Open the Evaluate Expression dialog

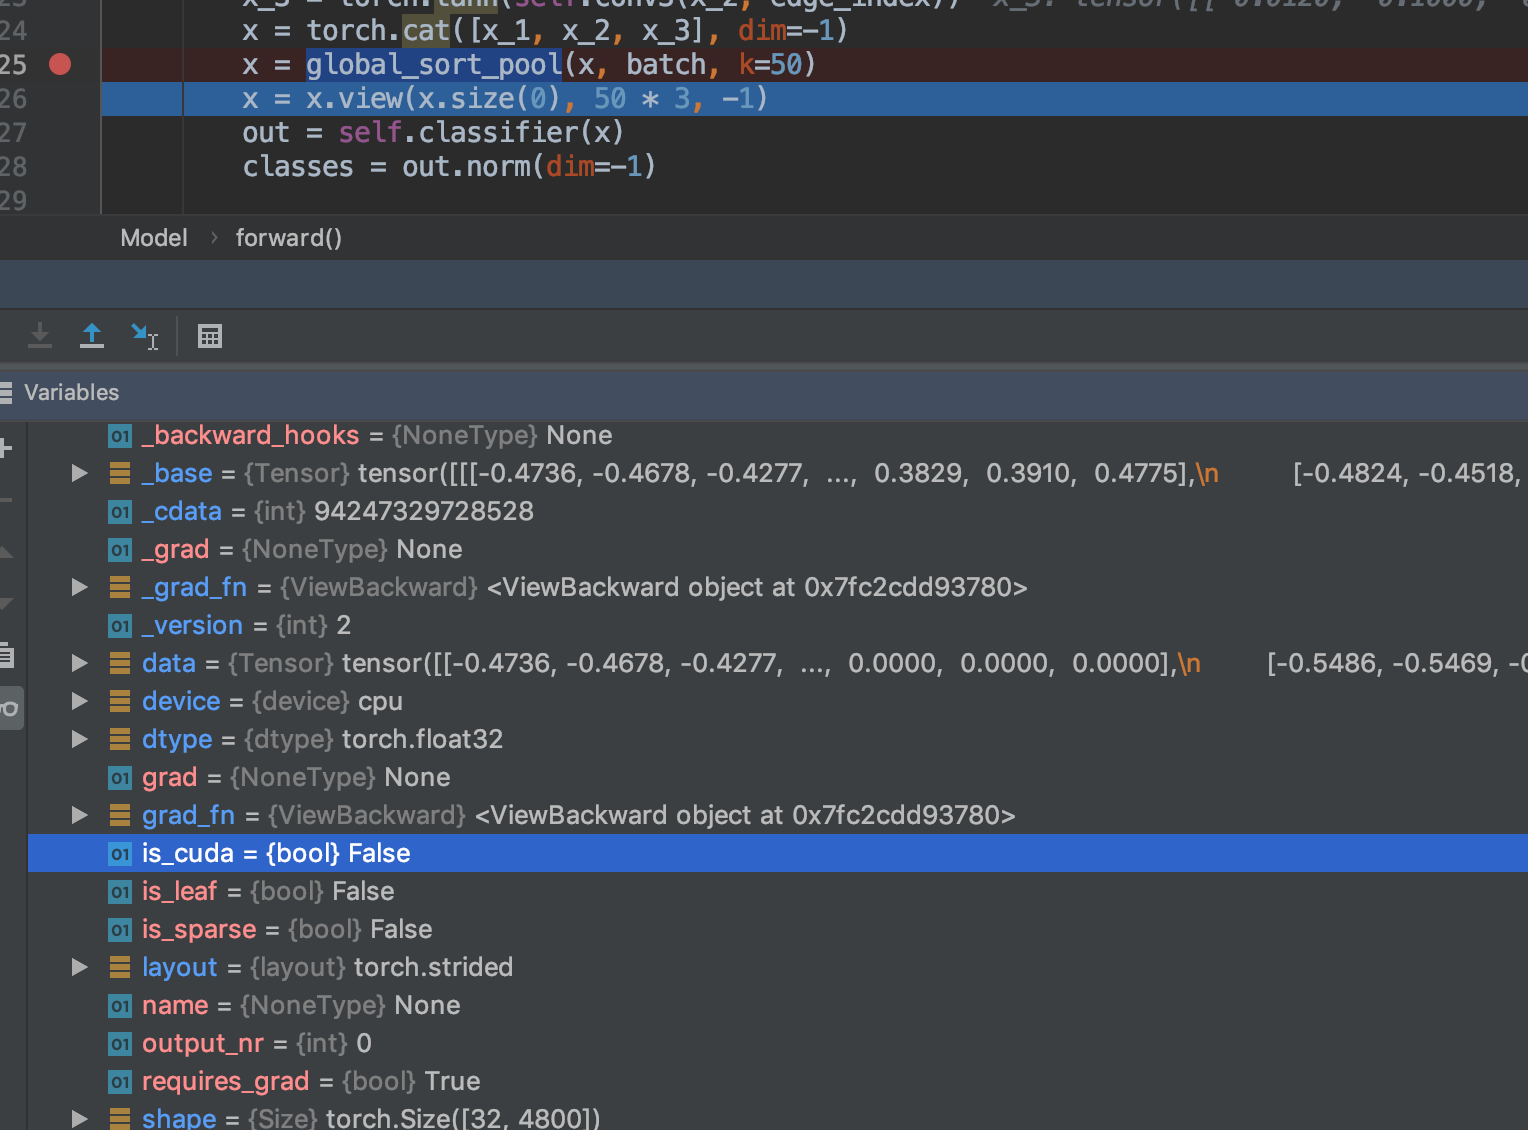(x=209, y=335)
